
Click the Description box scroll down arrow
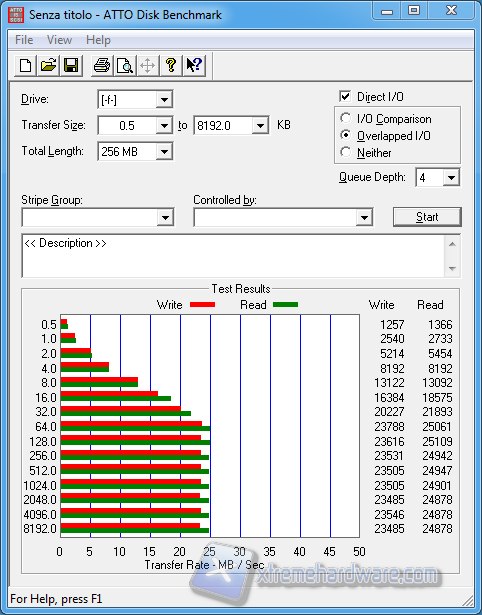(x=452, y=269)
